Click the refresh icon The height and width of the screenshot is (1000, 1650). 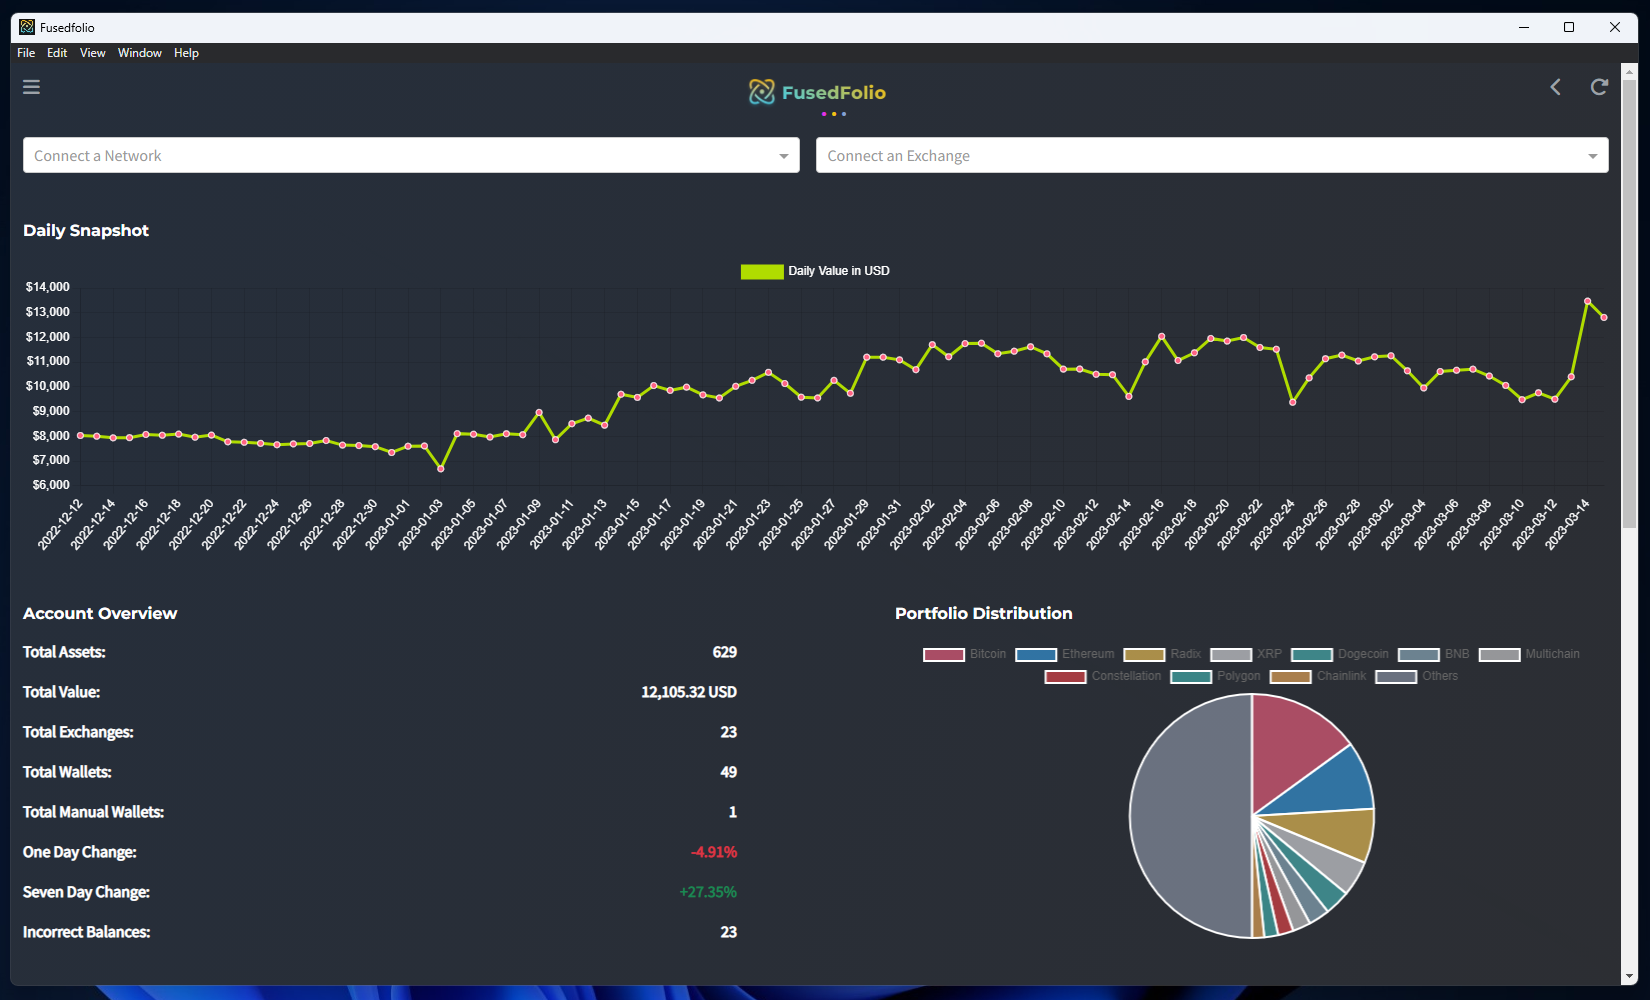click(1599, 87)
